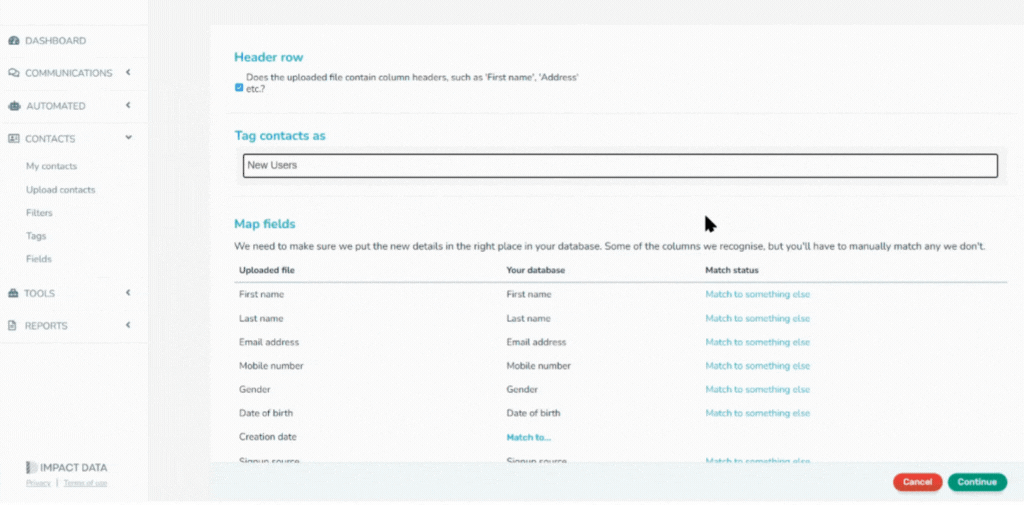Collapse the Contacts menu chevron

pyautogui.click(x=129, y=138)
